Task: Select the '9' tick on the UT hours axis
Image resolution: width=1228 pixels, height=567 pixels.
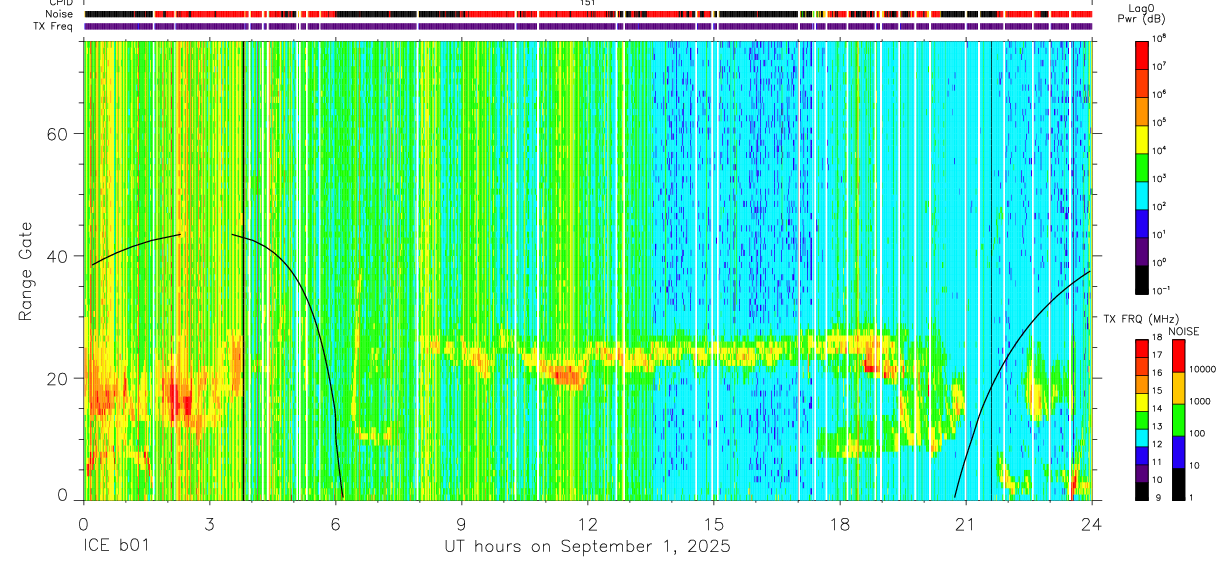Action: click(x=461, y=524)
